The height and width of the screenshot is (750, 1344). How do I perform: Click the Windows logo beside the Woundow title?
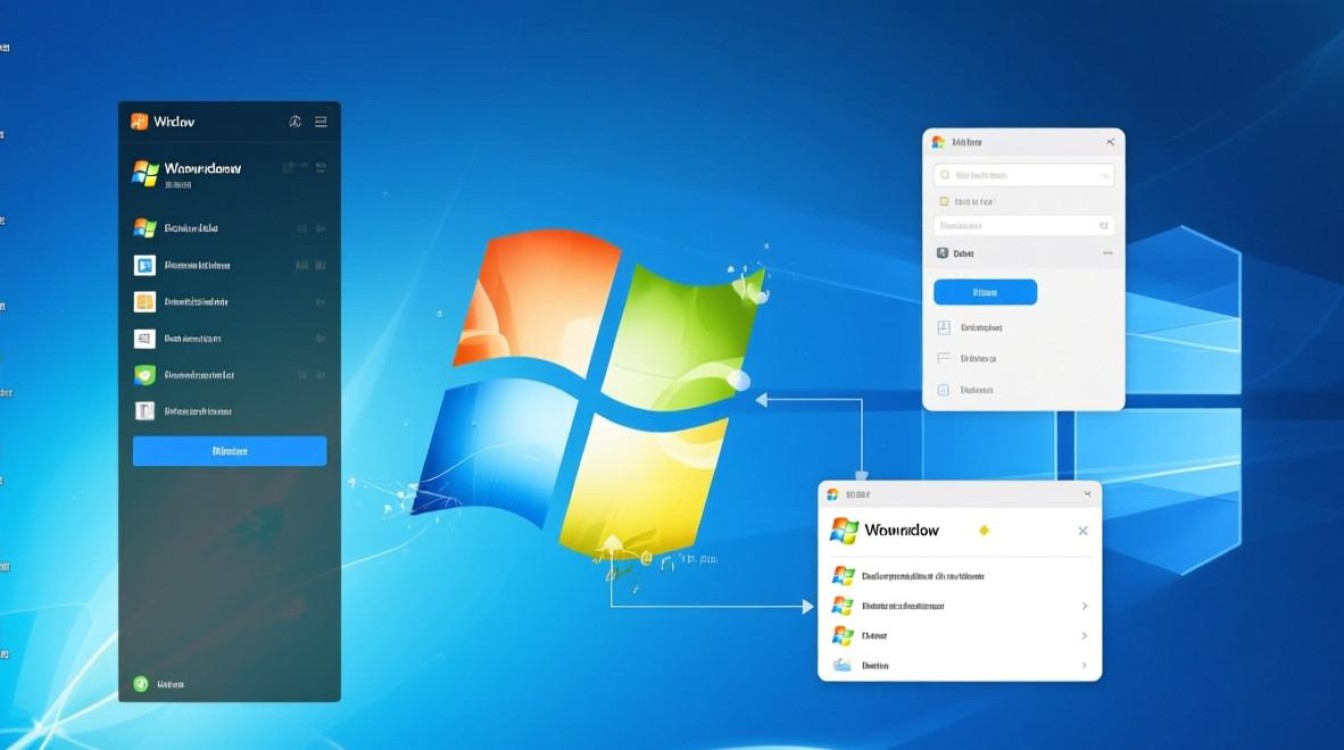pos(844,530)
